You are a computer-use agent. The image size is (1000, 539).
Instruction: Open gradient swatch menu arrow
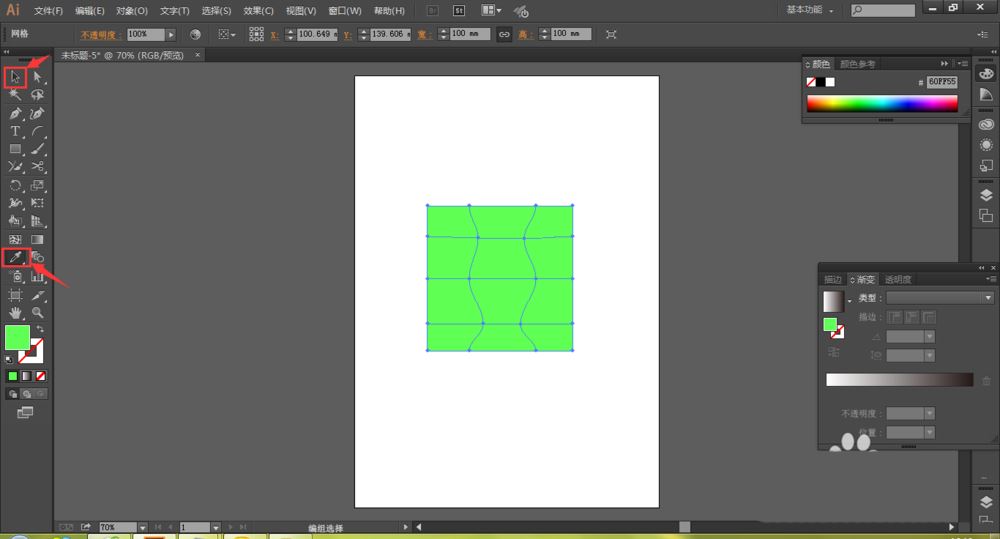pos(849,300)
